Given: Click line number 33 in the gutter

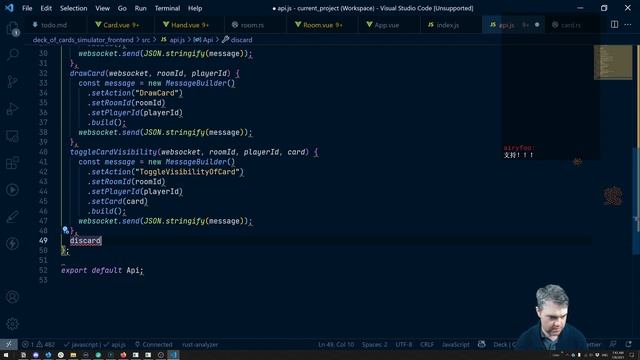Looking at the screenshot, I should 43,83.
